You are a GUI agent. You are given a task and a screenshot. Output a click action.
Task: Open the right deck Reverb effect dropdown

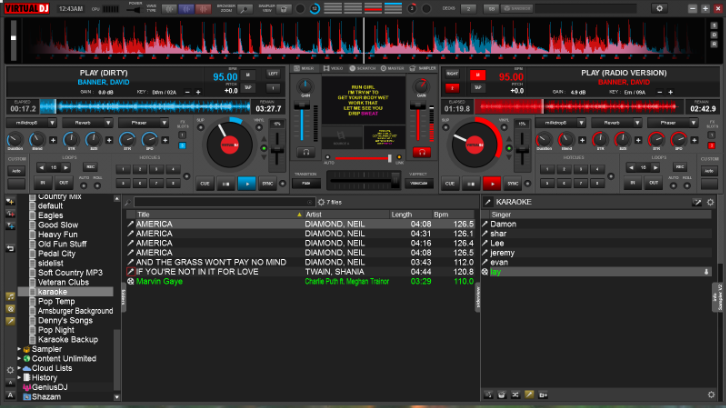pos(616,123)
